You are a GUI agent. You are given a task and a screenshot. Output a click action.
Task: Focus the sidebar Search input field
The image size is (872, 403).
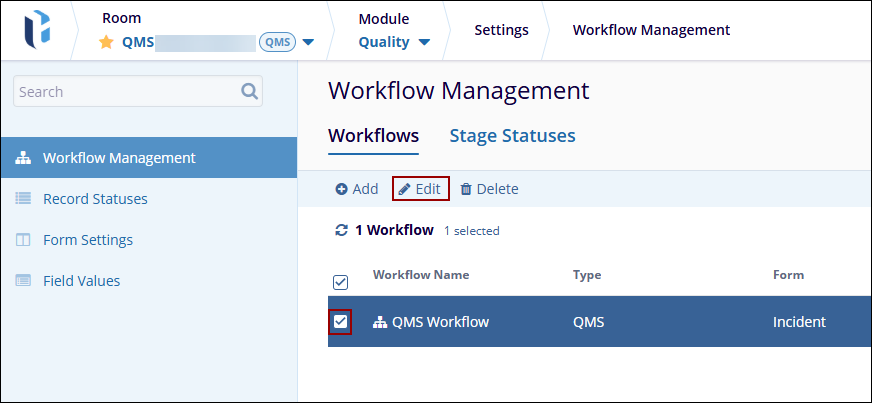(125, 92)
